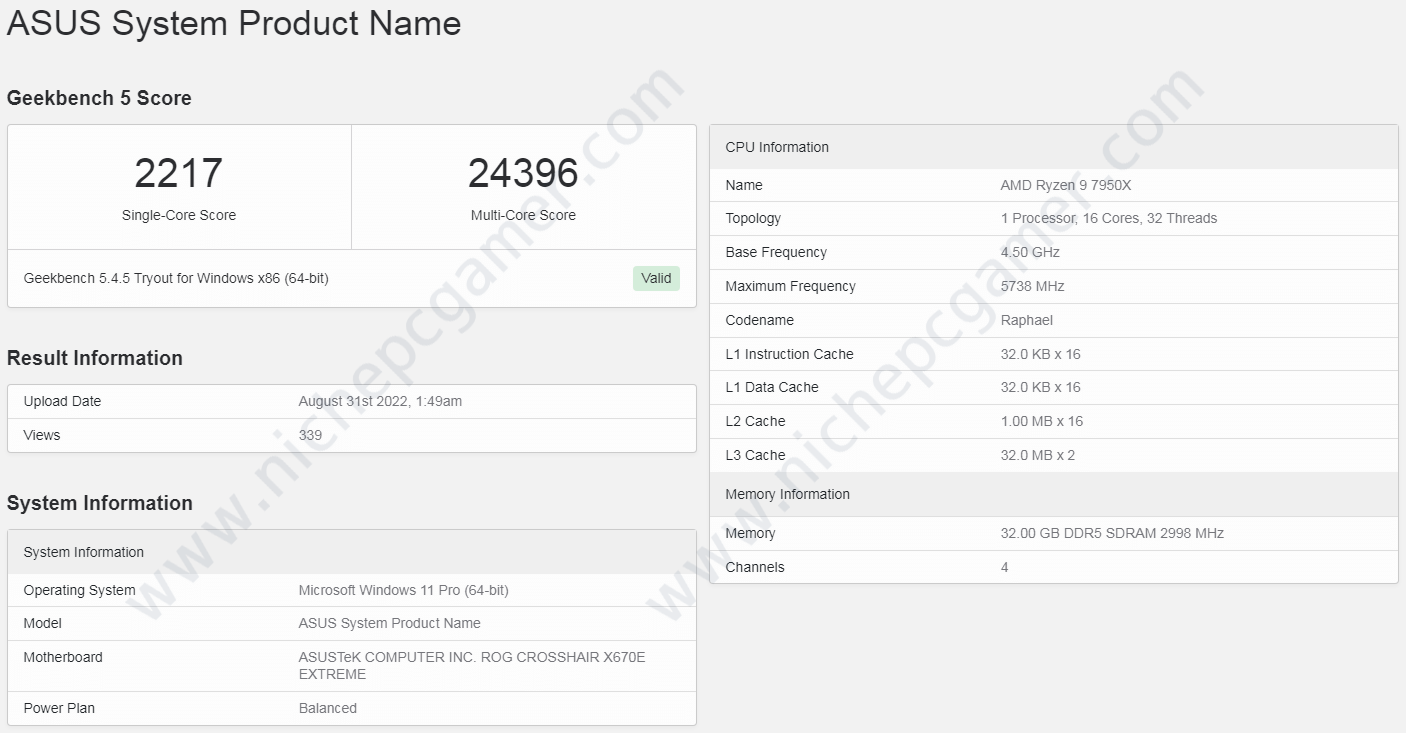Screen dimensions: 1406x733
Task: Click the Operating System label
Action: (x=80, y=590)
